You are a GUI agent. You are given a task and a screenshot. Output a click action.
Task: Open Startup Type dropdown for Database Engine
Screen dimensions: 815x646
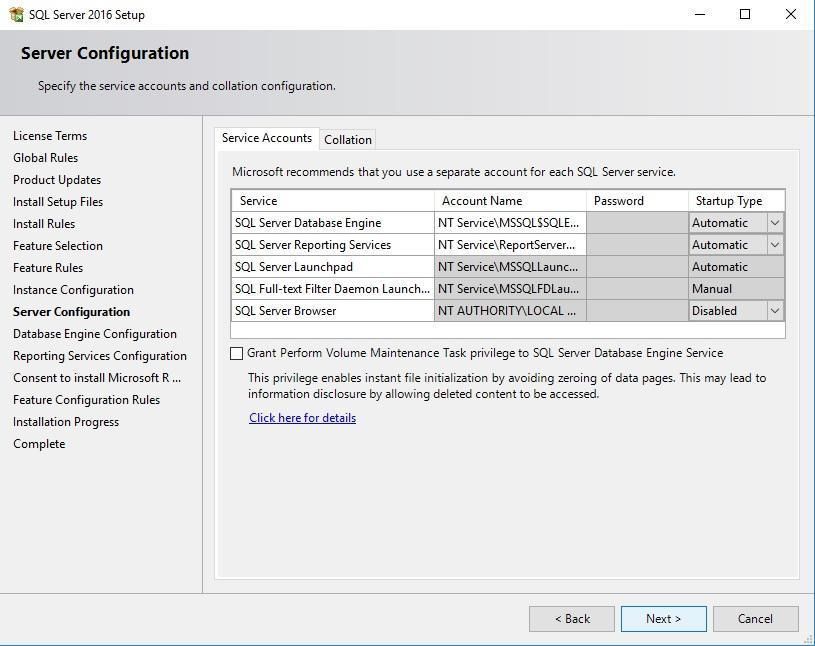coord(774,223)
